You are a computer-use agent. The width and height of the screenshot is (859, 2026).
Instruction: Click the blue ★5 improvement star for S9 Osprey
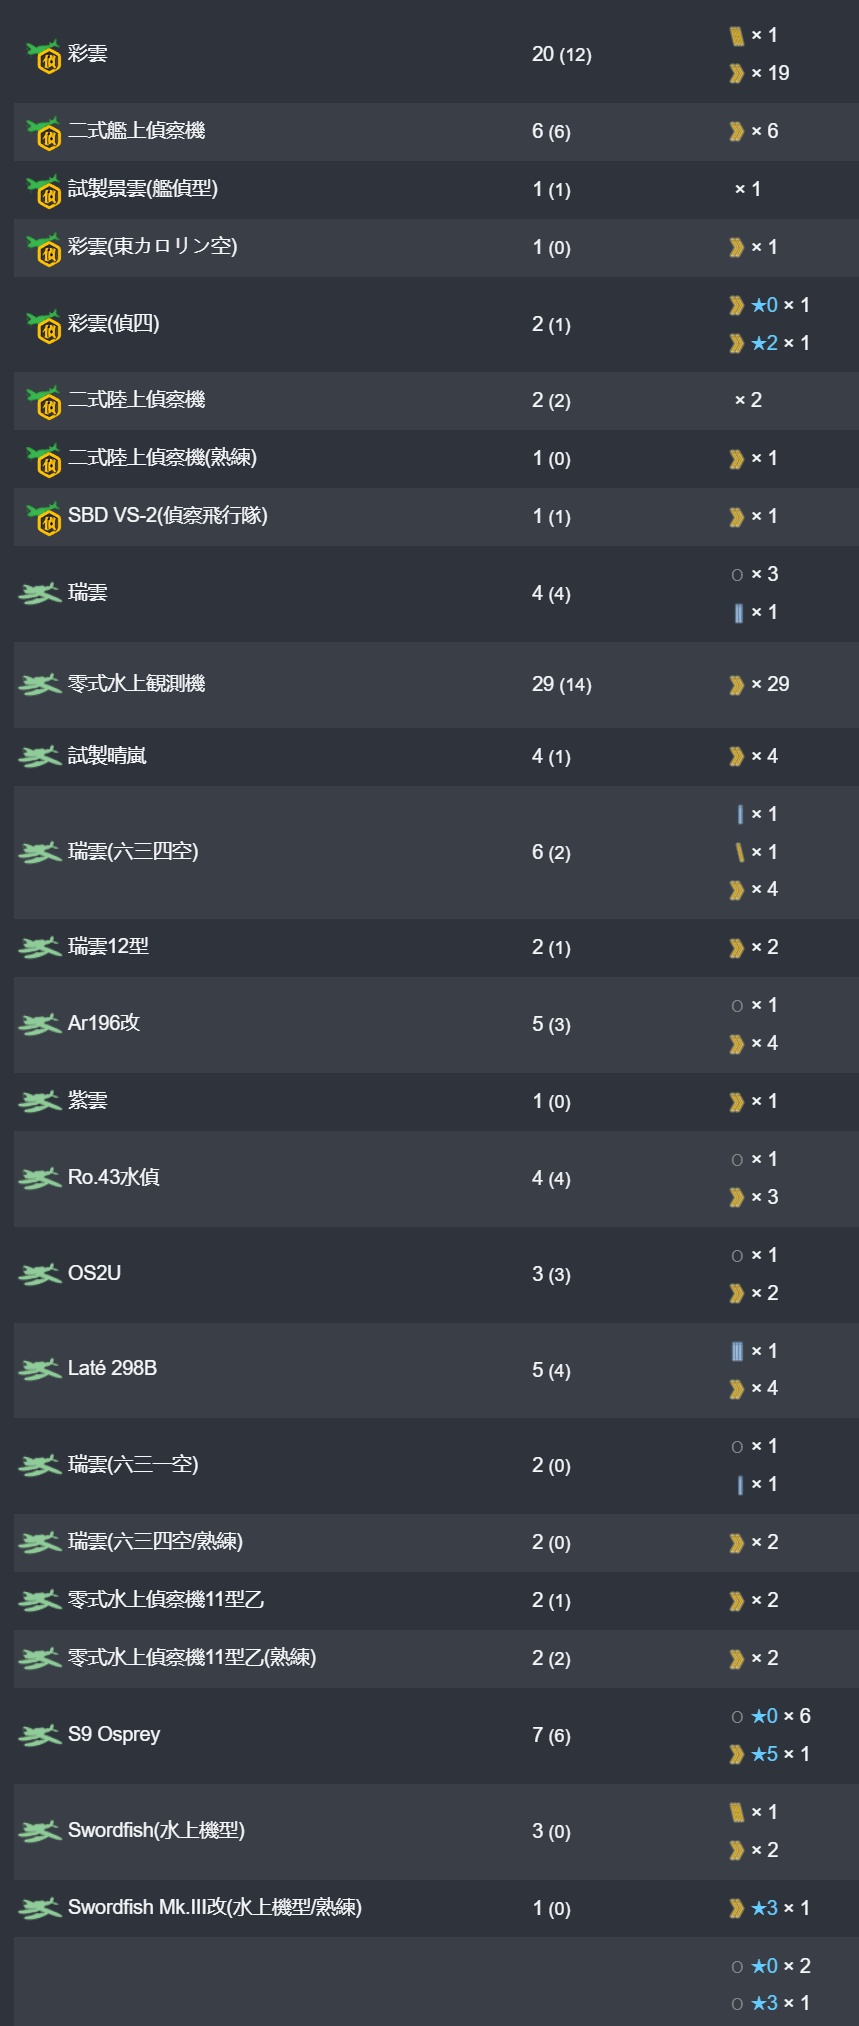point(764,1754)
